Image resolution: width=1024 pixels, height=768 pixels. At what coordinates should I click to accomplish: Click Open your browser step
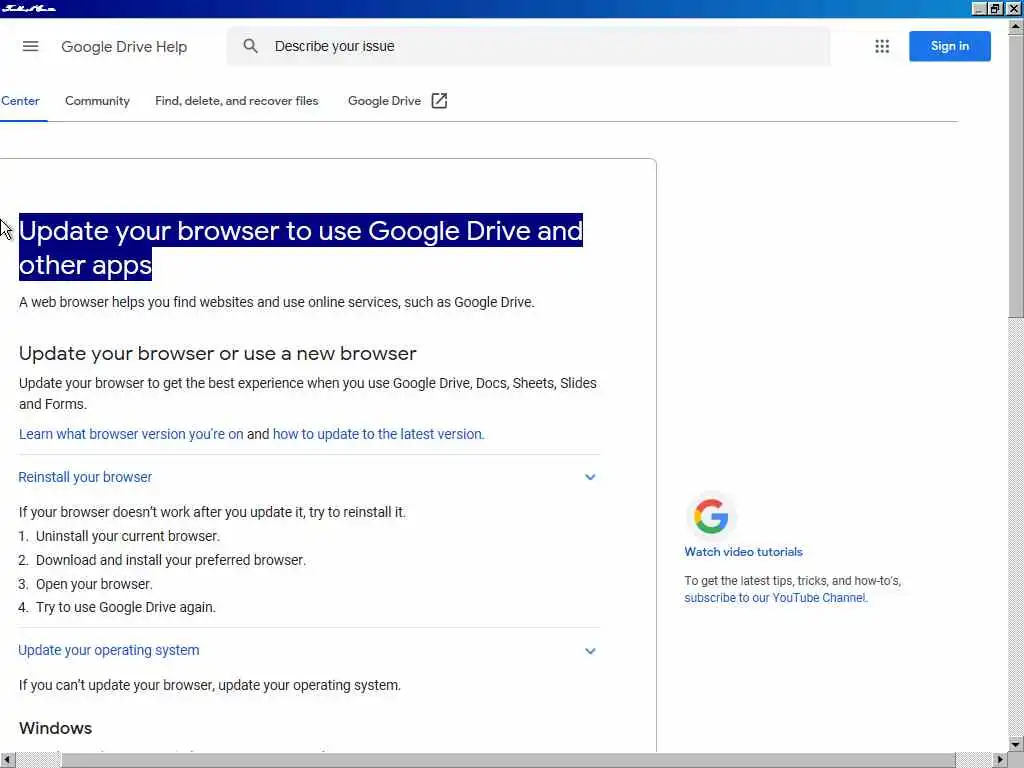pos(93,584)
